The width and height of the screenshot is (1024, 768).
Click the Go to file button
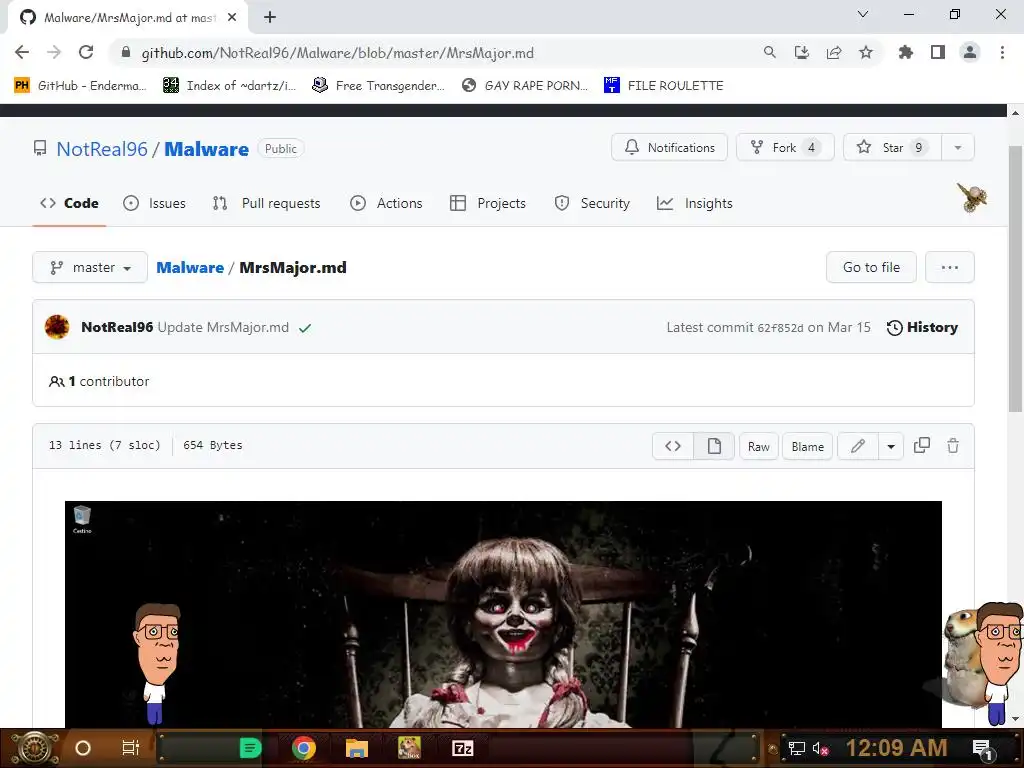click(x=871, y=267)
